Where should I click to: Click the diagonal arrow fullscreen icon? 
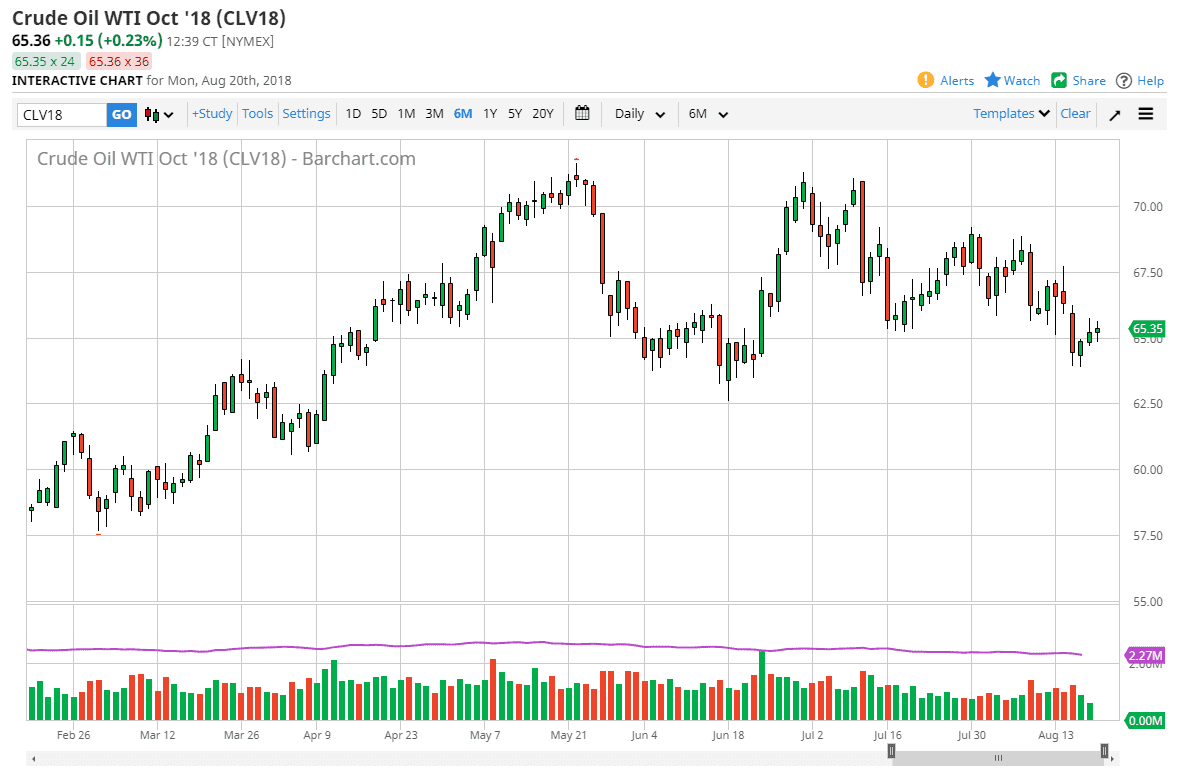coord(1114,114)
